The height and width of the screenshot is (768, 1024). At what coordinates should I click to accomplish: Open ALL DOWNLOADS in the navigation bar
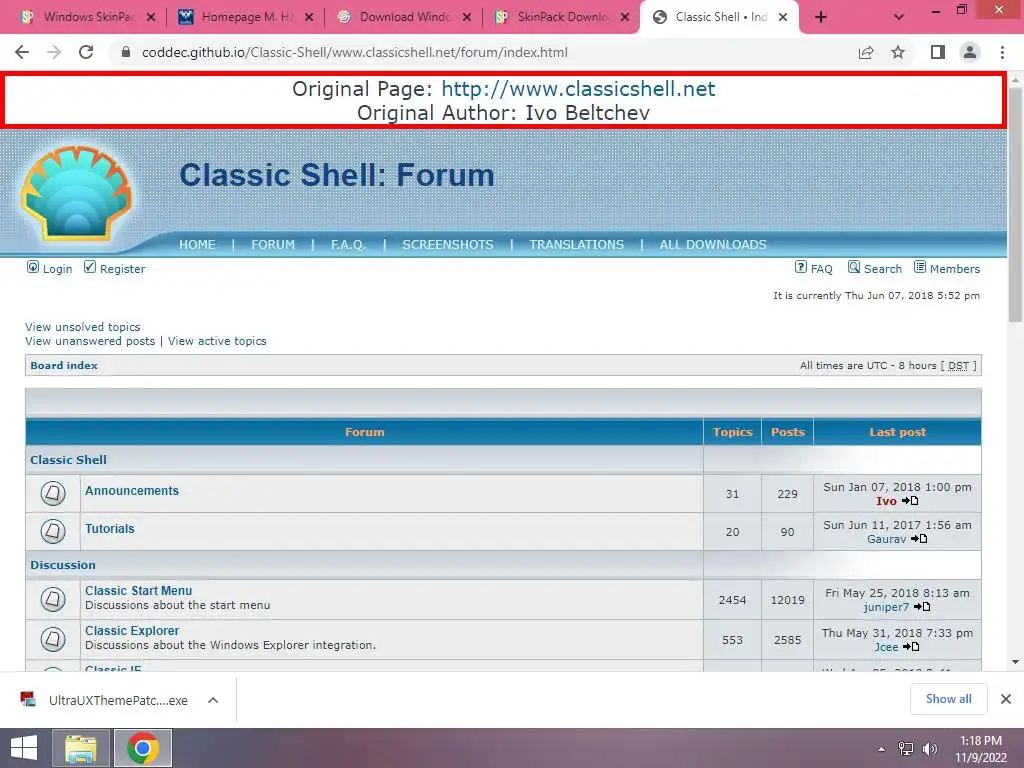tap(713, 244)
